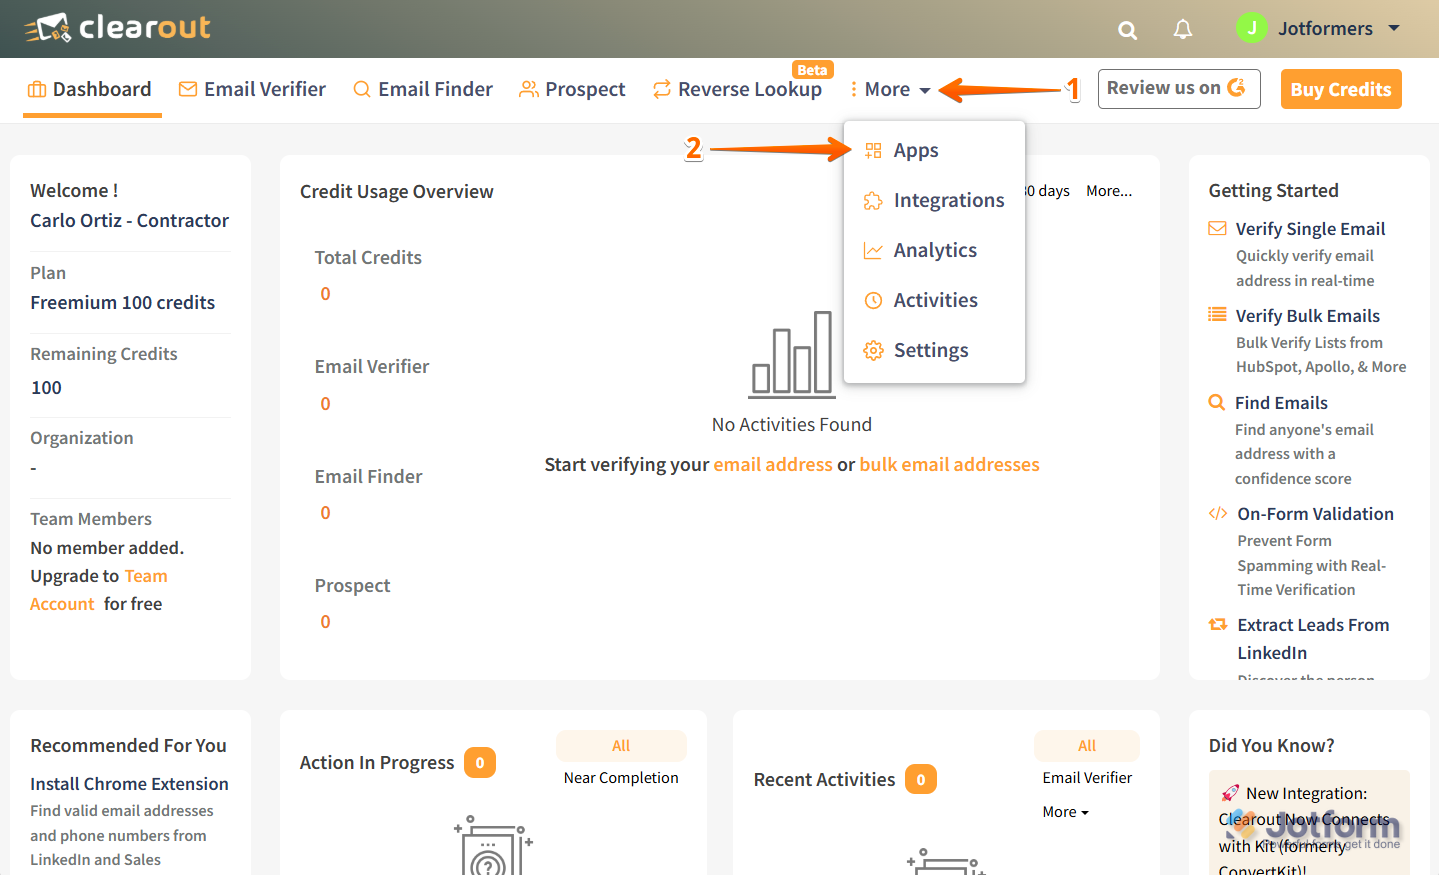
Task: Expand More dropdown in Recent Activities
Action: (x=1065, y=812)
